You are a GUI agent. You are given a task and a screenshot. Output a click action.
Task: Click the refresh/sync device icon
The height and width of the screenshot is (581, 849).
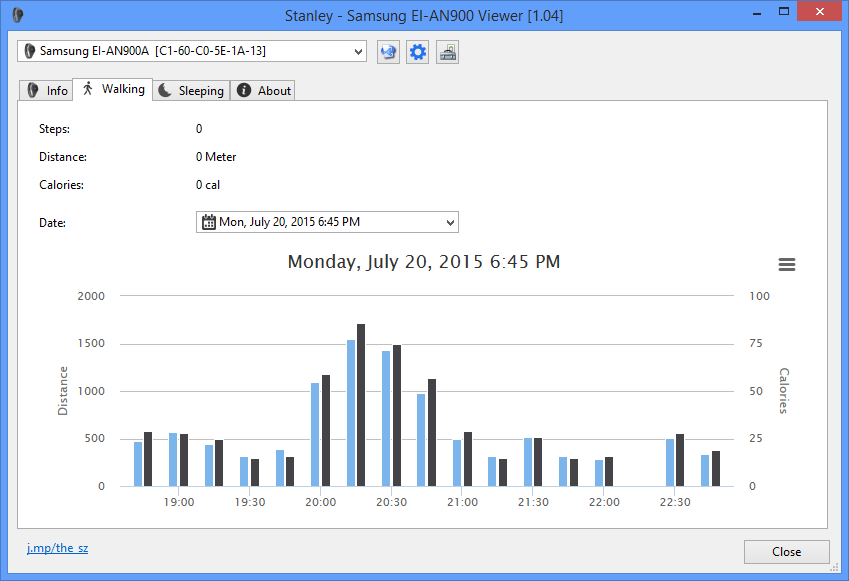388,52
